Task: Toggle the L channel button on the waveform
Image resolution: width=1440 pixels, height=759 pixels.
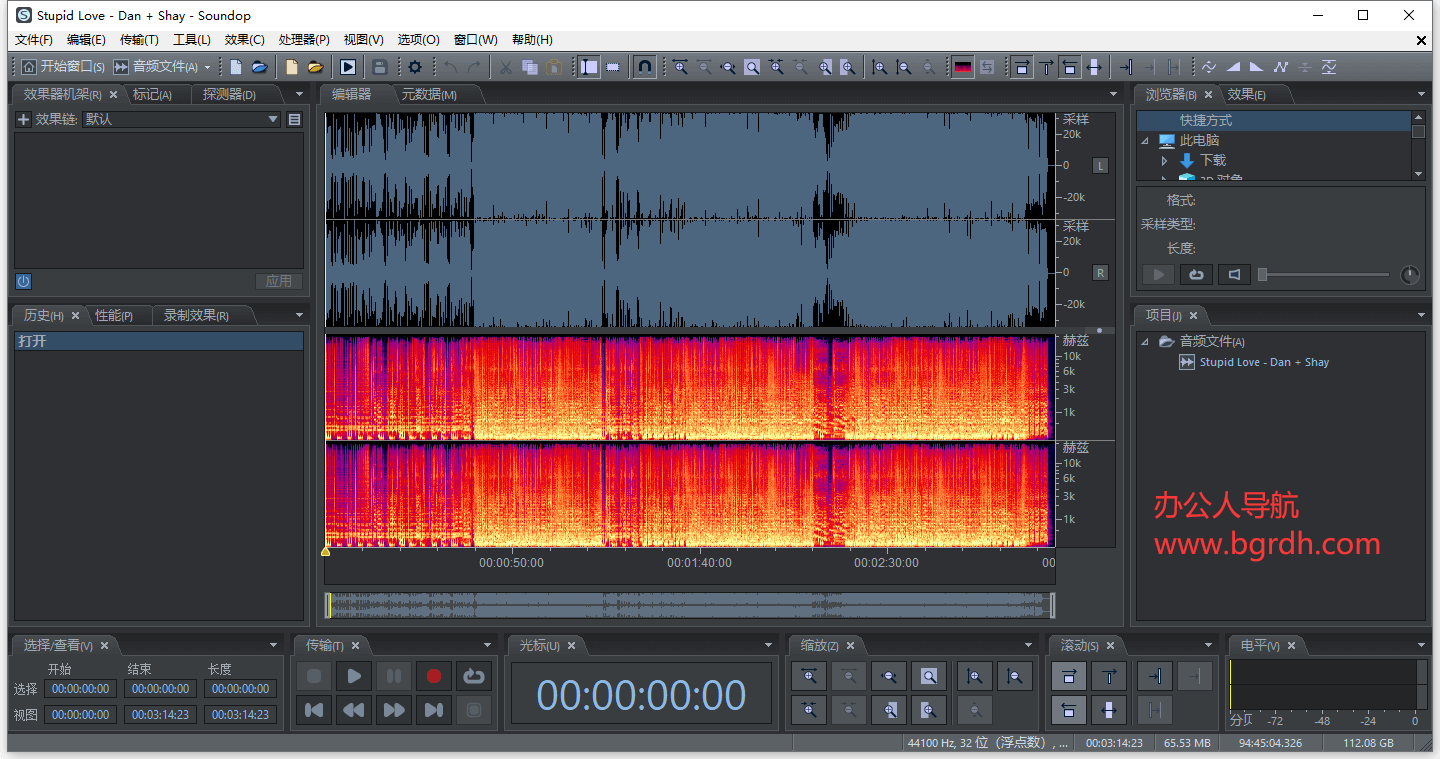Action: coord(1099,165)
